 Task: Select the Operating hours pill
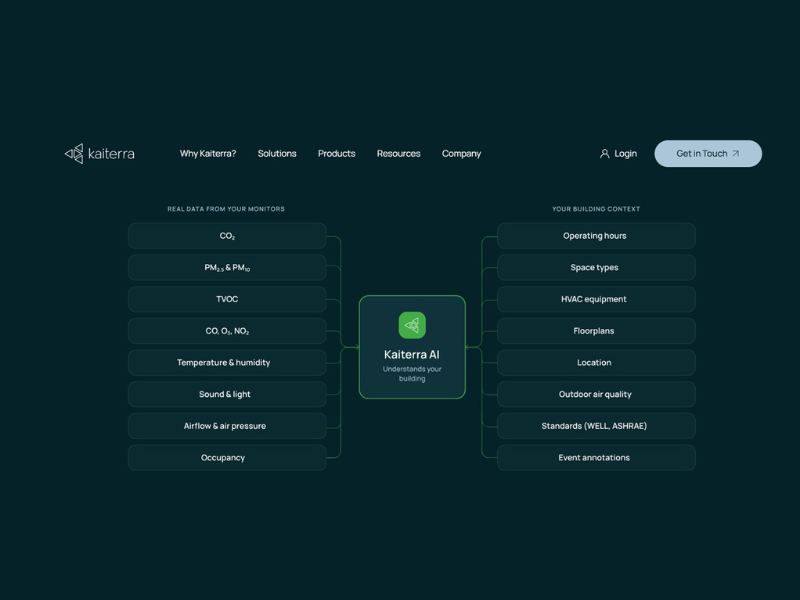pos(596,236)
